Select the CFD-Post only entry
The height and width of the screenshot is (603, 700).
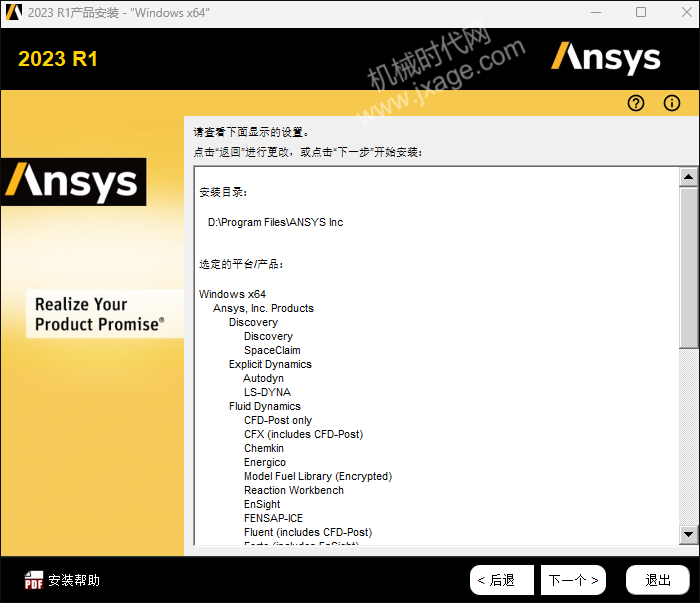point(278,420)
